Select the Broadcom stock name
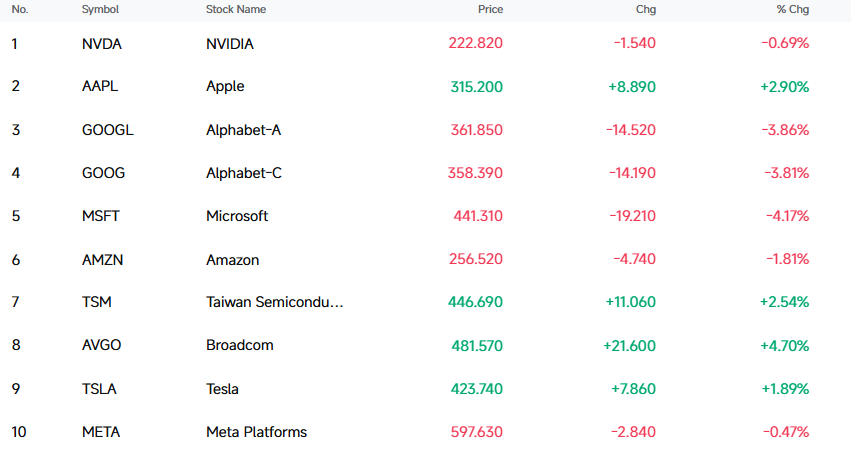This screenshot has height=452, width=851. click(x=239, y=345)
